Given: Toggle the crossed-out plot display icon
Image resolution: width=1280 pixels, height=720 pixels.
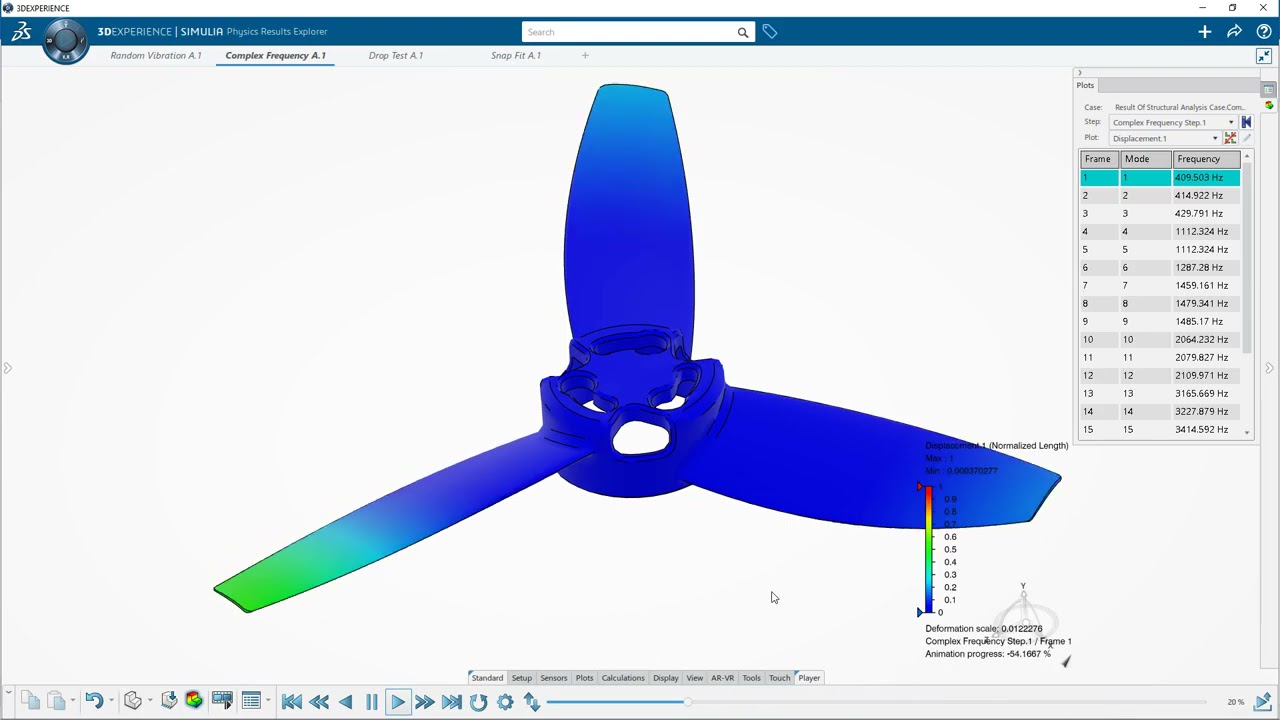Looking at the screenshot, I should pyautogui.click(x=1230, y=138).
